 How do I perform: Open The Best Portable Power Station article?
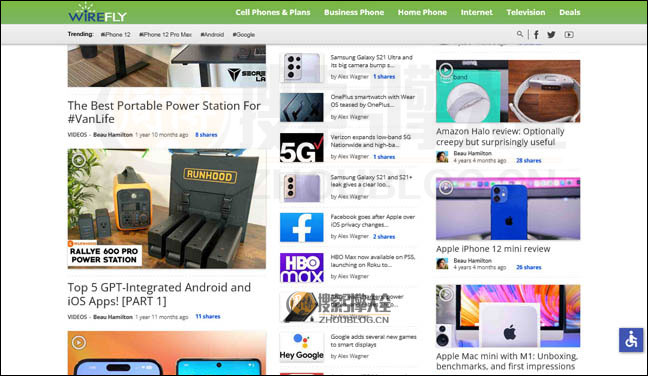(x=164, y=112)
